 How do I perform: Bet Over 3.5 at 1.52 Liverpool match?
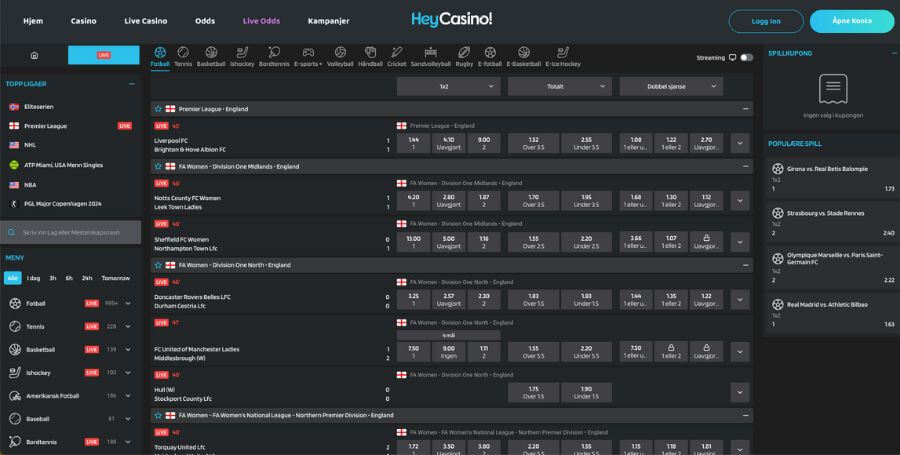pos(533,143)
